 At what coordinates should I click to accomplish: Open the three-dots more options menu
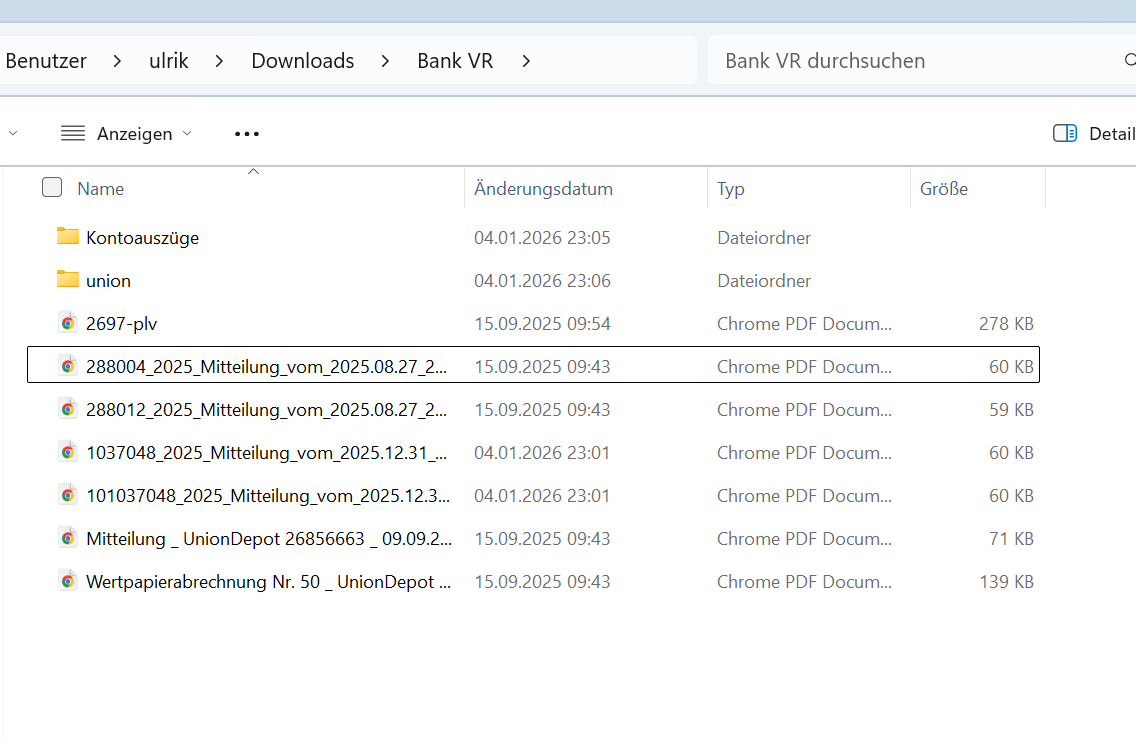tap(247, 134)
